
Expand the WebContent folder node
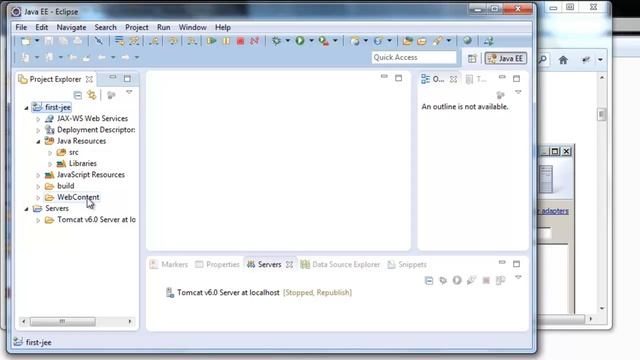(38, 198)
